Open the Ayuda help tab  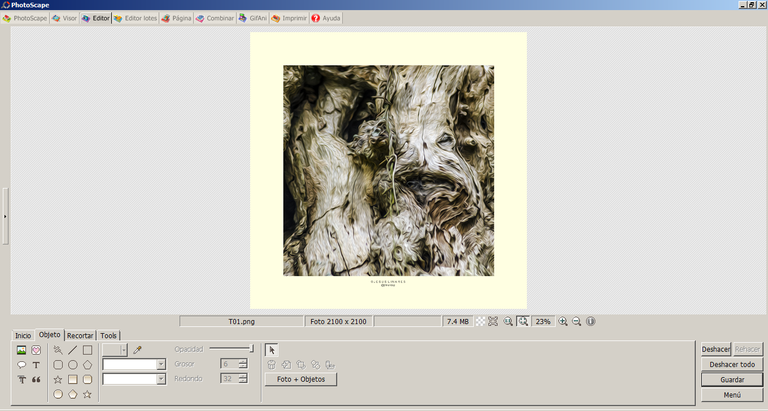coord(326,18)
